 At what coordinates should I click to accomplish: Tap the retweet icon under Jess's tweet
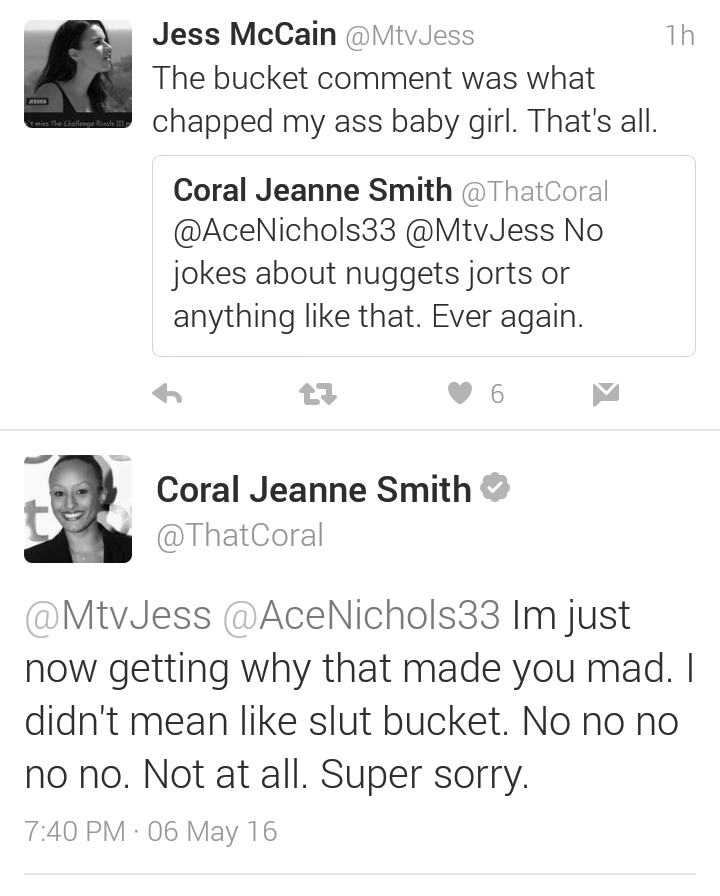pyautogui.click(x=318, y=394)
